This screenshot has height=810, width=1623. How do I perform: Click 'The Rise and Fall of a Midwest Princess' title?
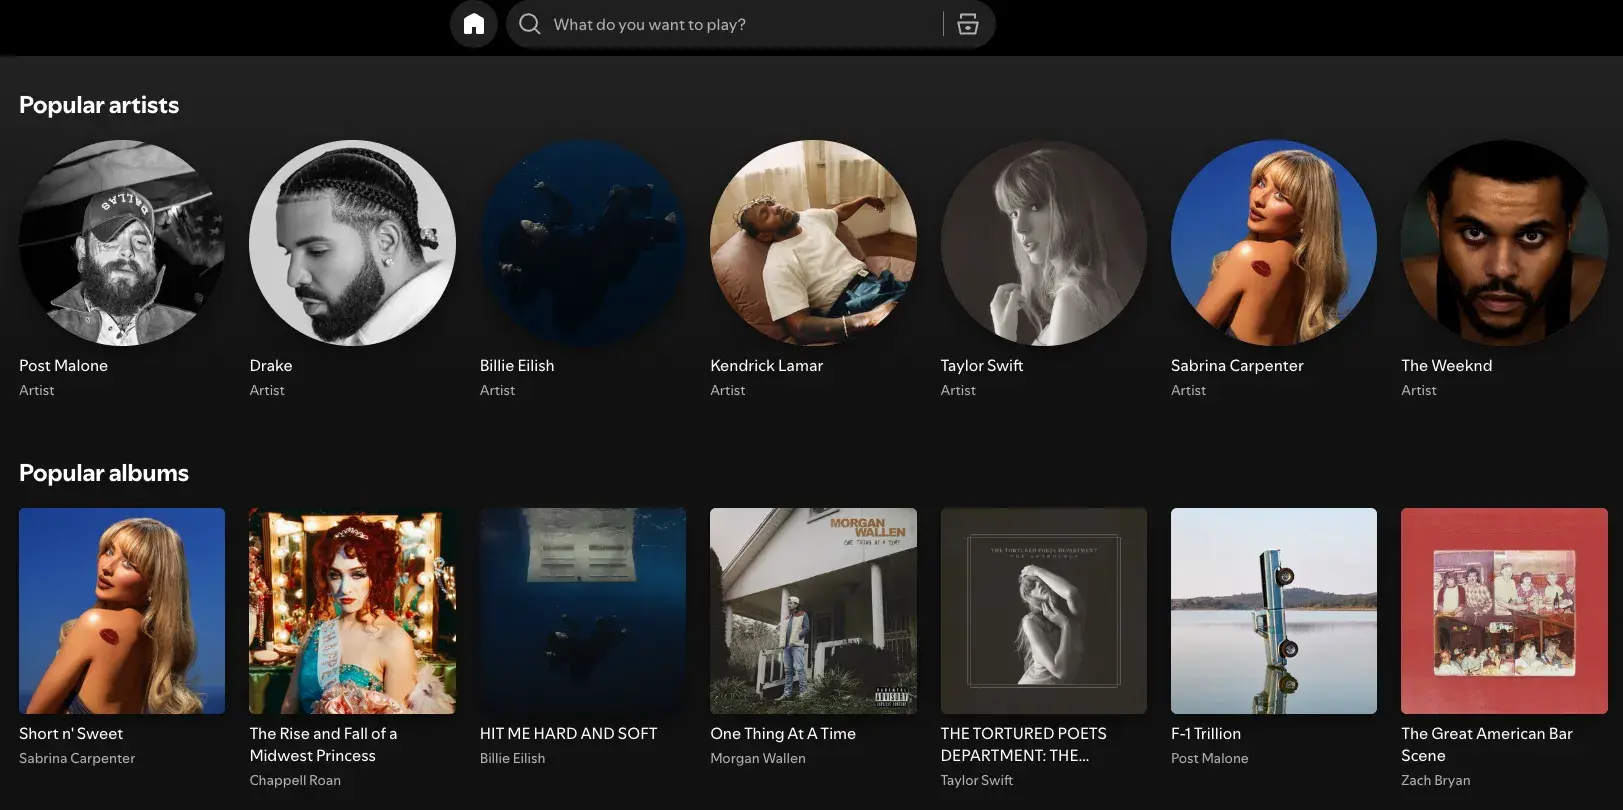coord(323,745)
